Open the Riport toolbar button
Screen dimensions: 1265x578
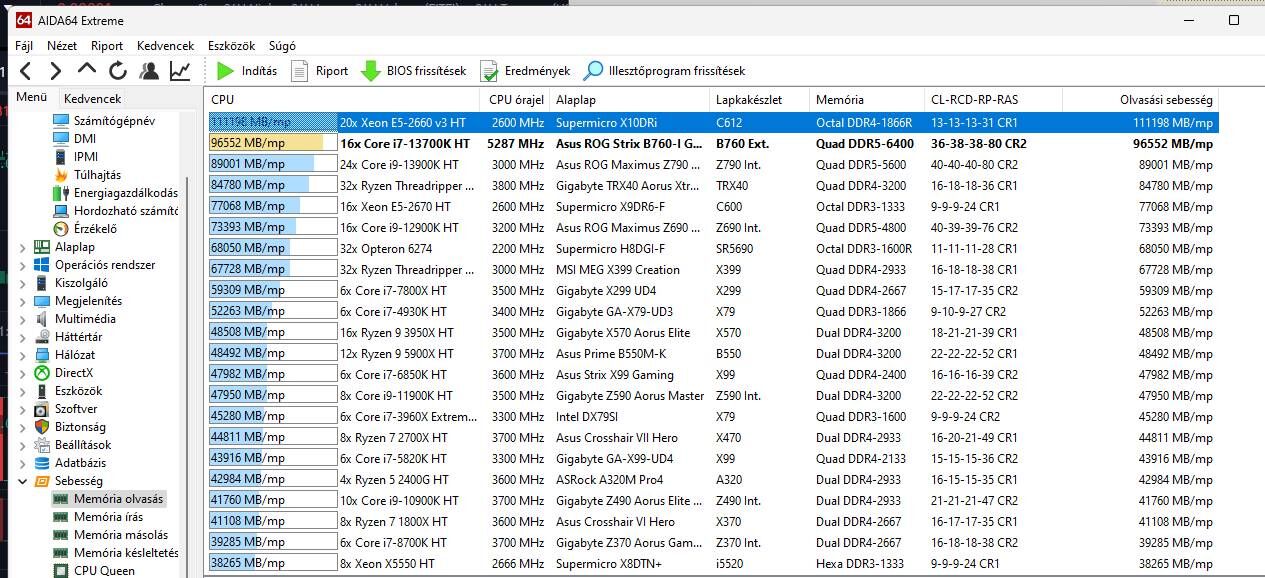point(320,71)
